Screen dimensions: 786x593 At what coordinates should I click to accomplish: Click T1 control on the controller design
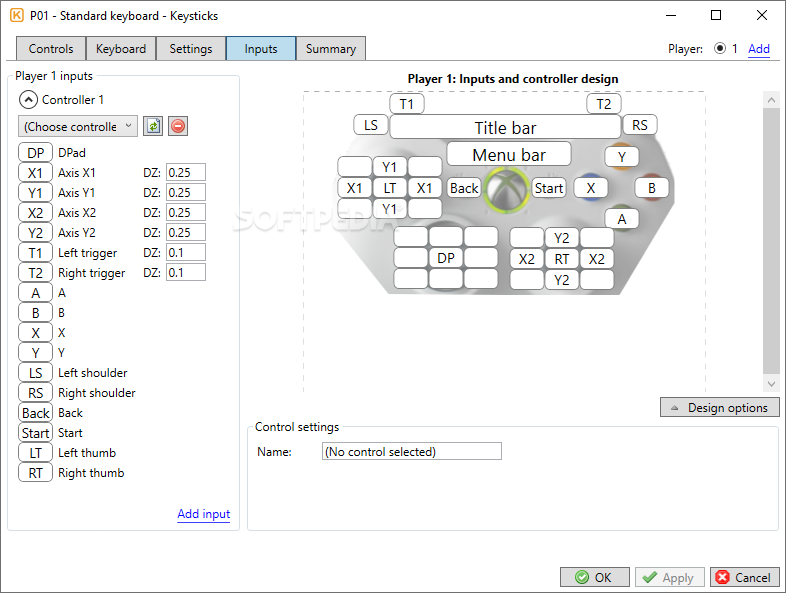click(407, 104)
